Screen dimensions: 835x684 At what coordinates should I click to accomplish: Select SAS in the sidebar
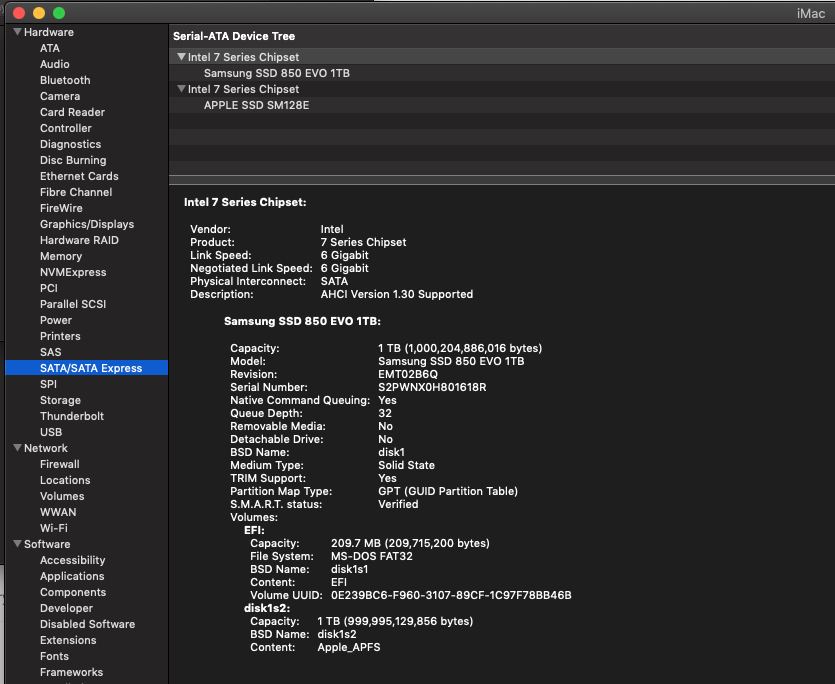pyautogui.click(x=50, y=352)
